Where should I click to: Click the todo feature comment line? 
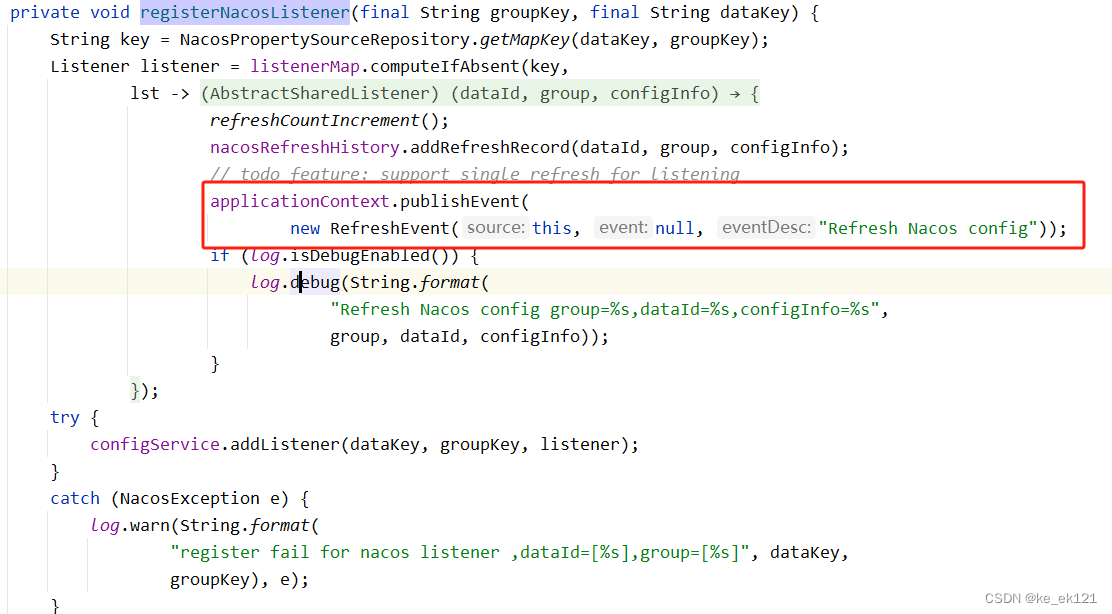point(474,174)
